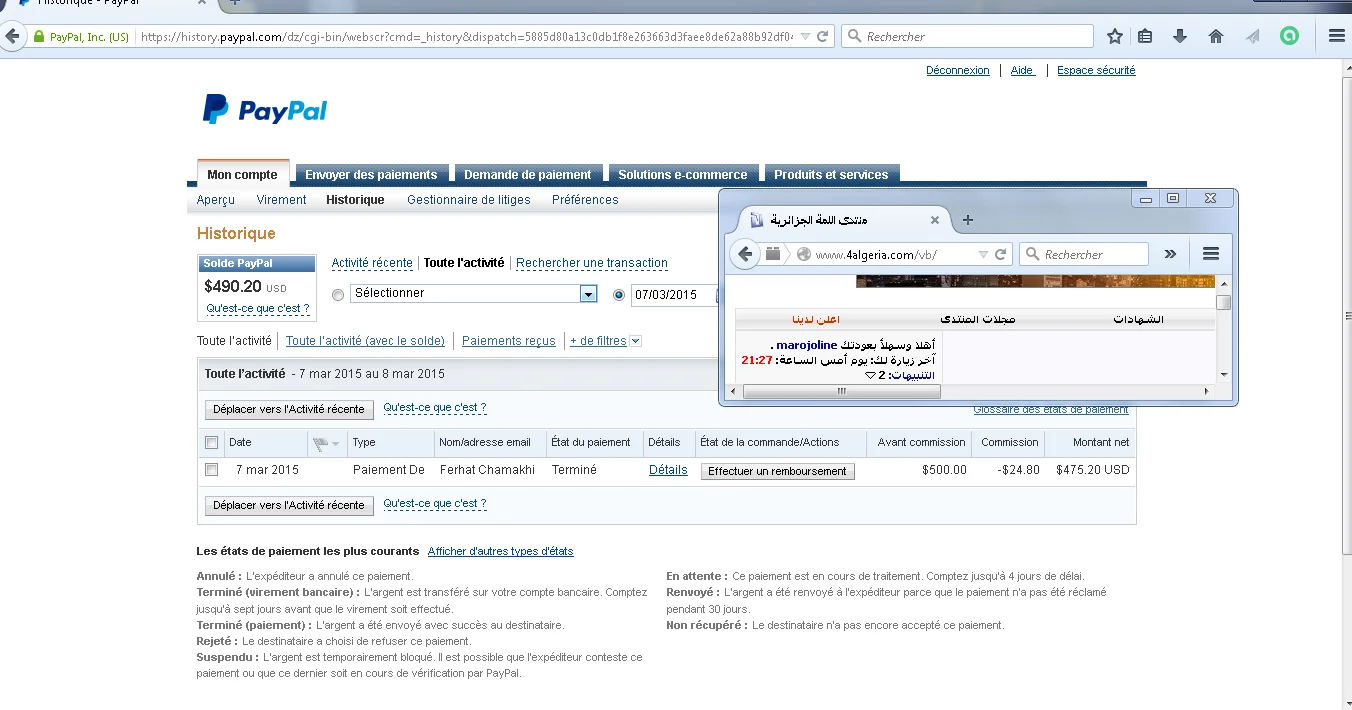
Task: Open the downloads arrow icon
Action: point(1180,37)
